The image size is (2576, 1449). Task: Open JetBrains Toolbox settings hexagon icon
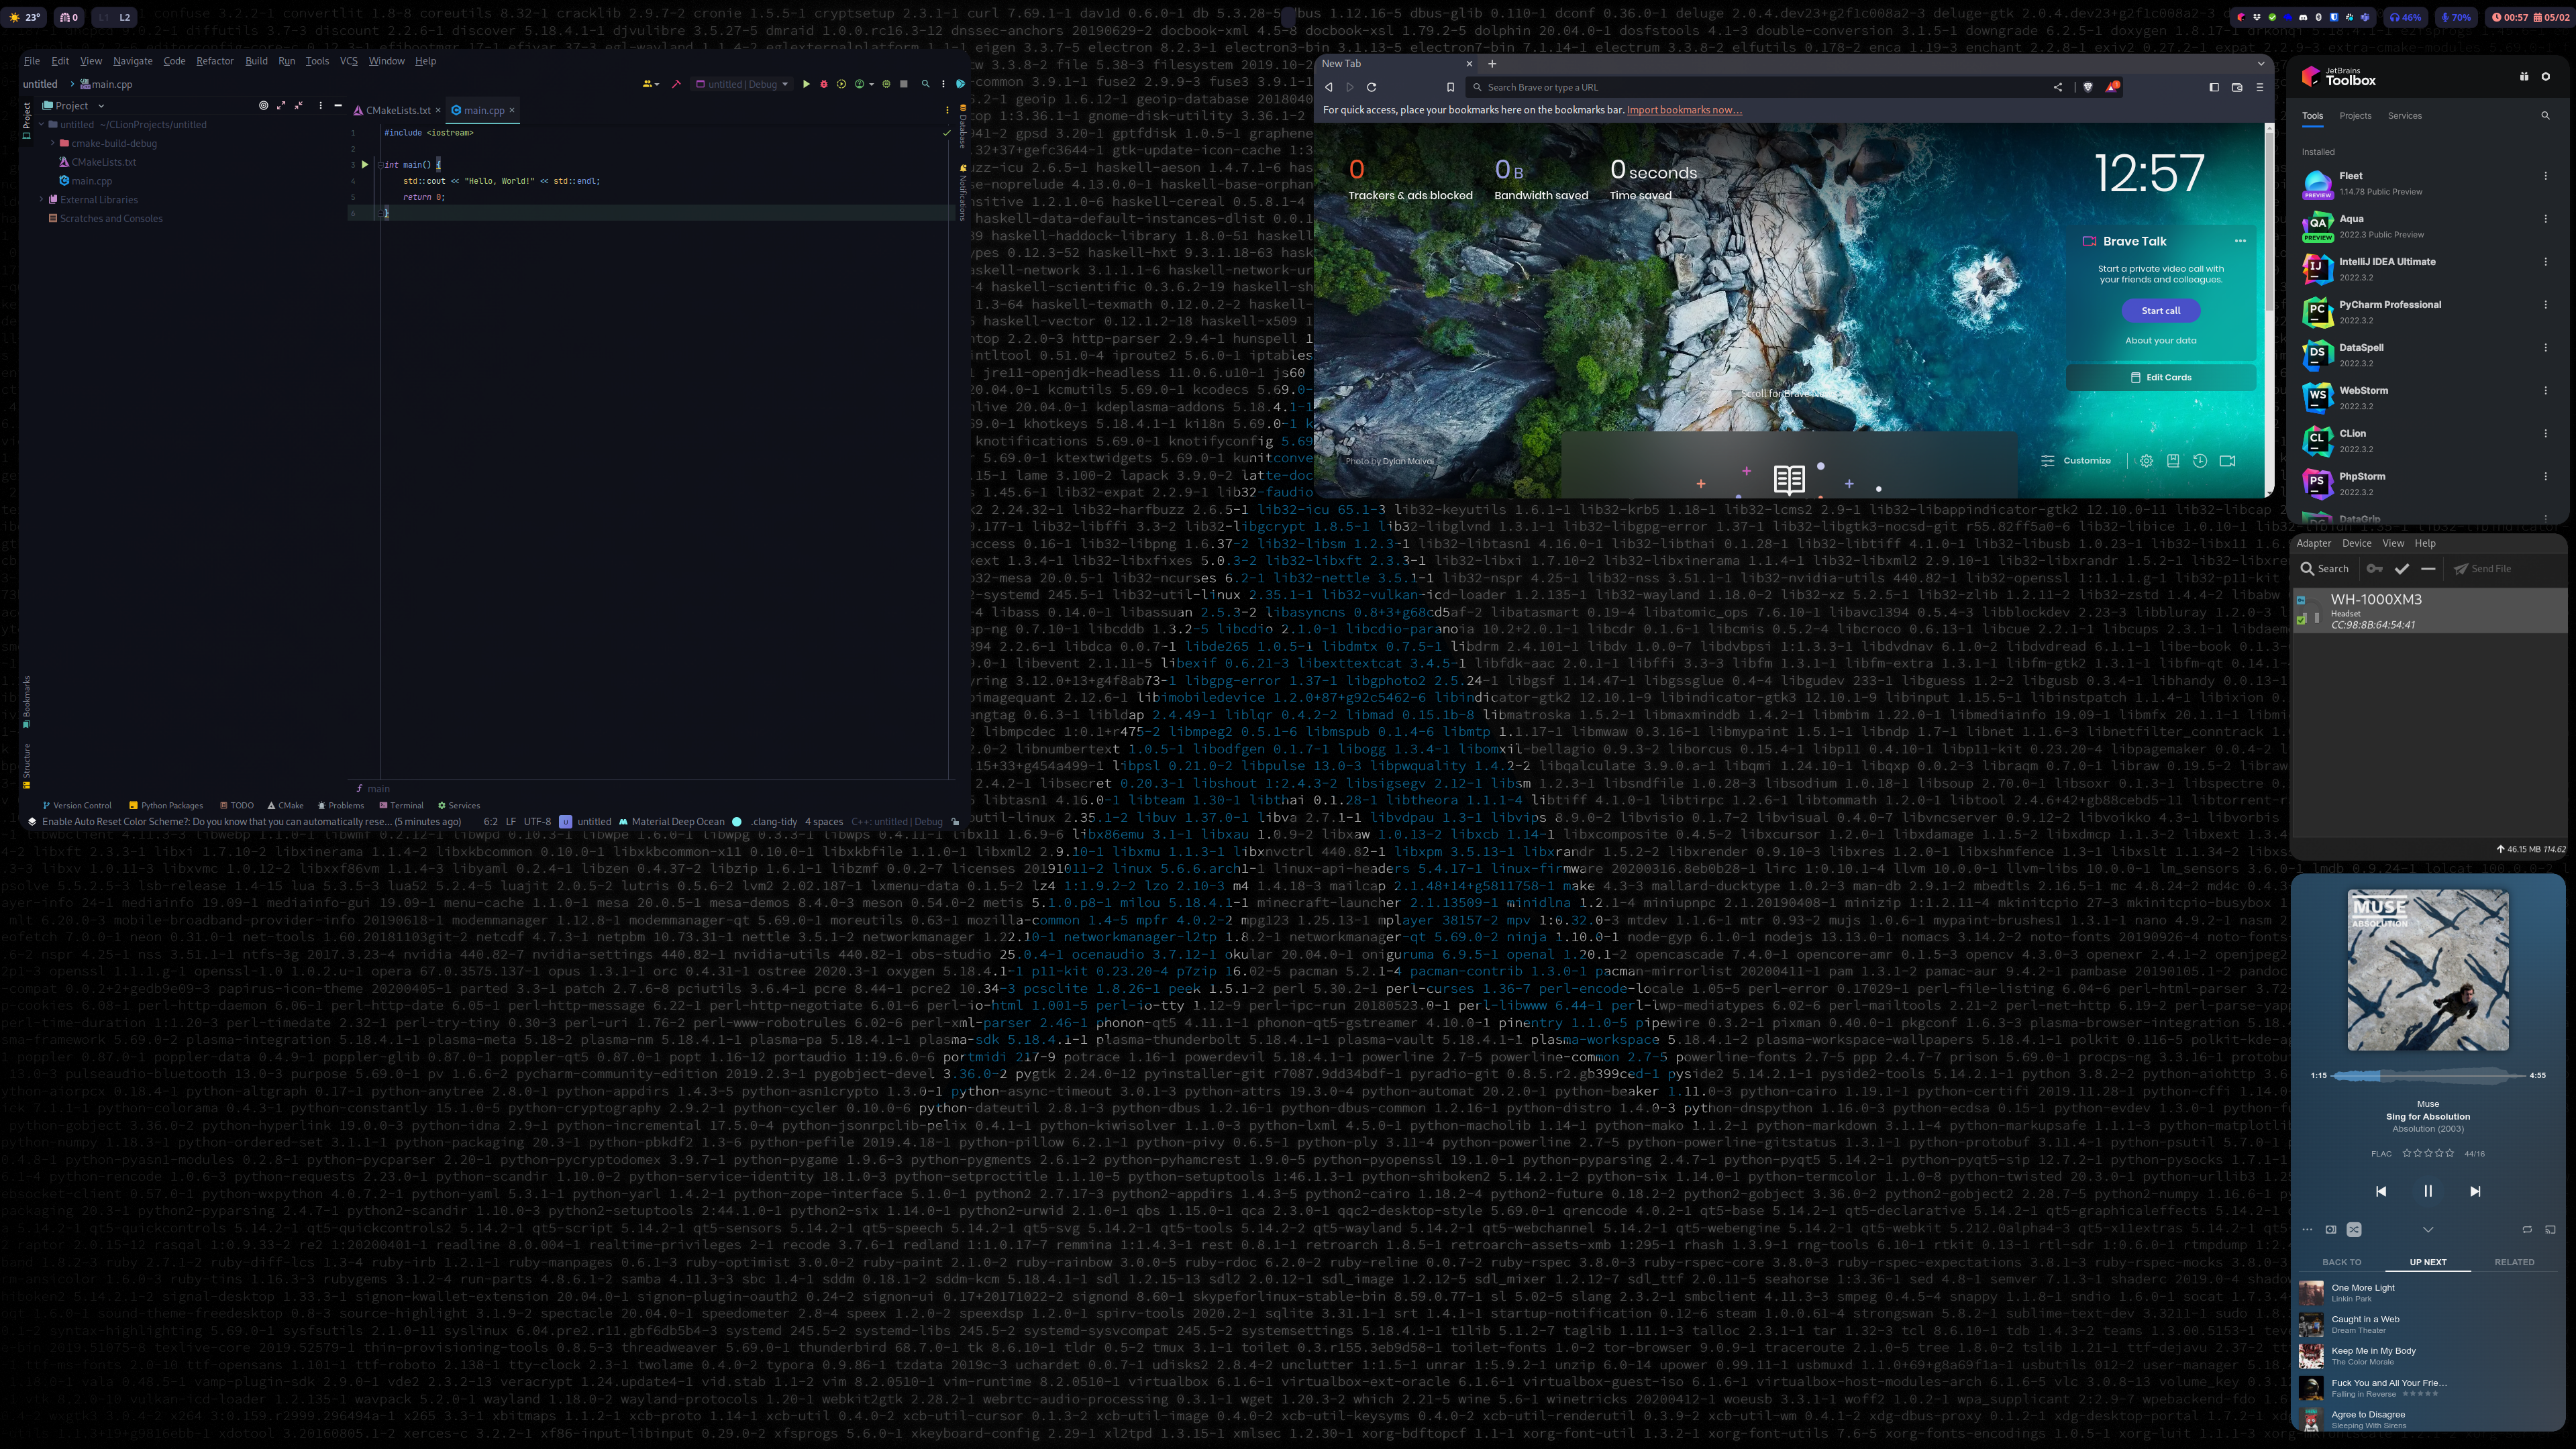click(x=2546, y=77)
